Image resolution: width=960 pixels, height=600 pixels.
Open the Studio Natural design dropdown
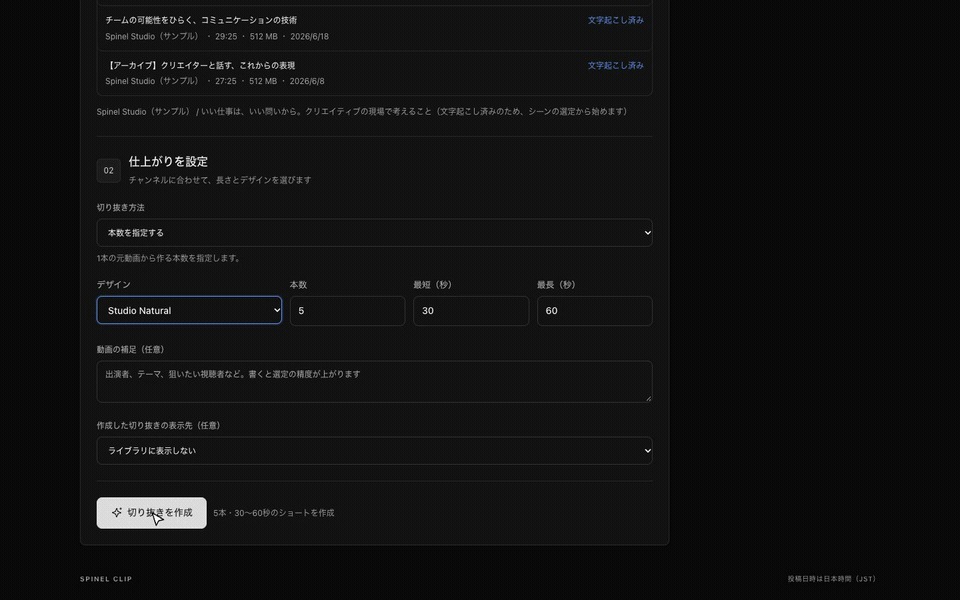(189, 310)
